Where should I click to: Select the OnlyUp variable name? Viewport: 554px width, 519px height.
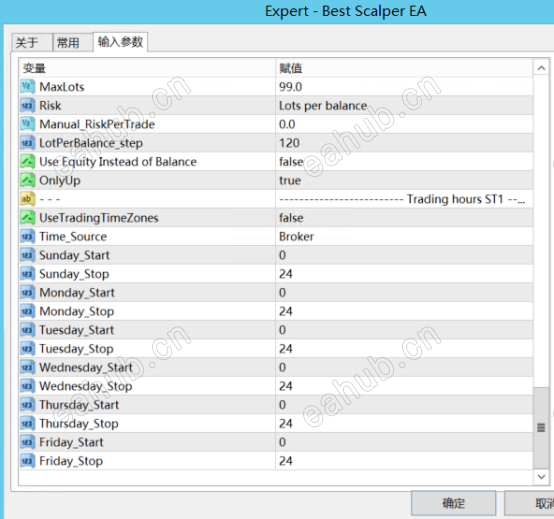coord(60,181)
